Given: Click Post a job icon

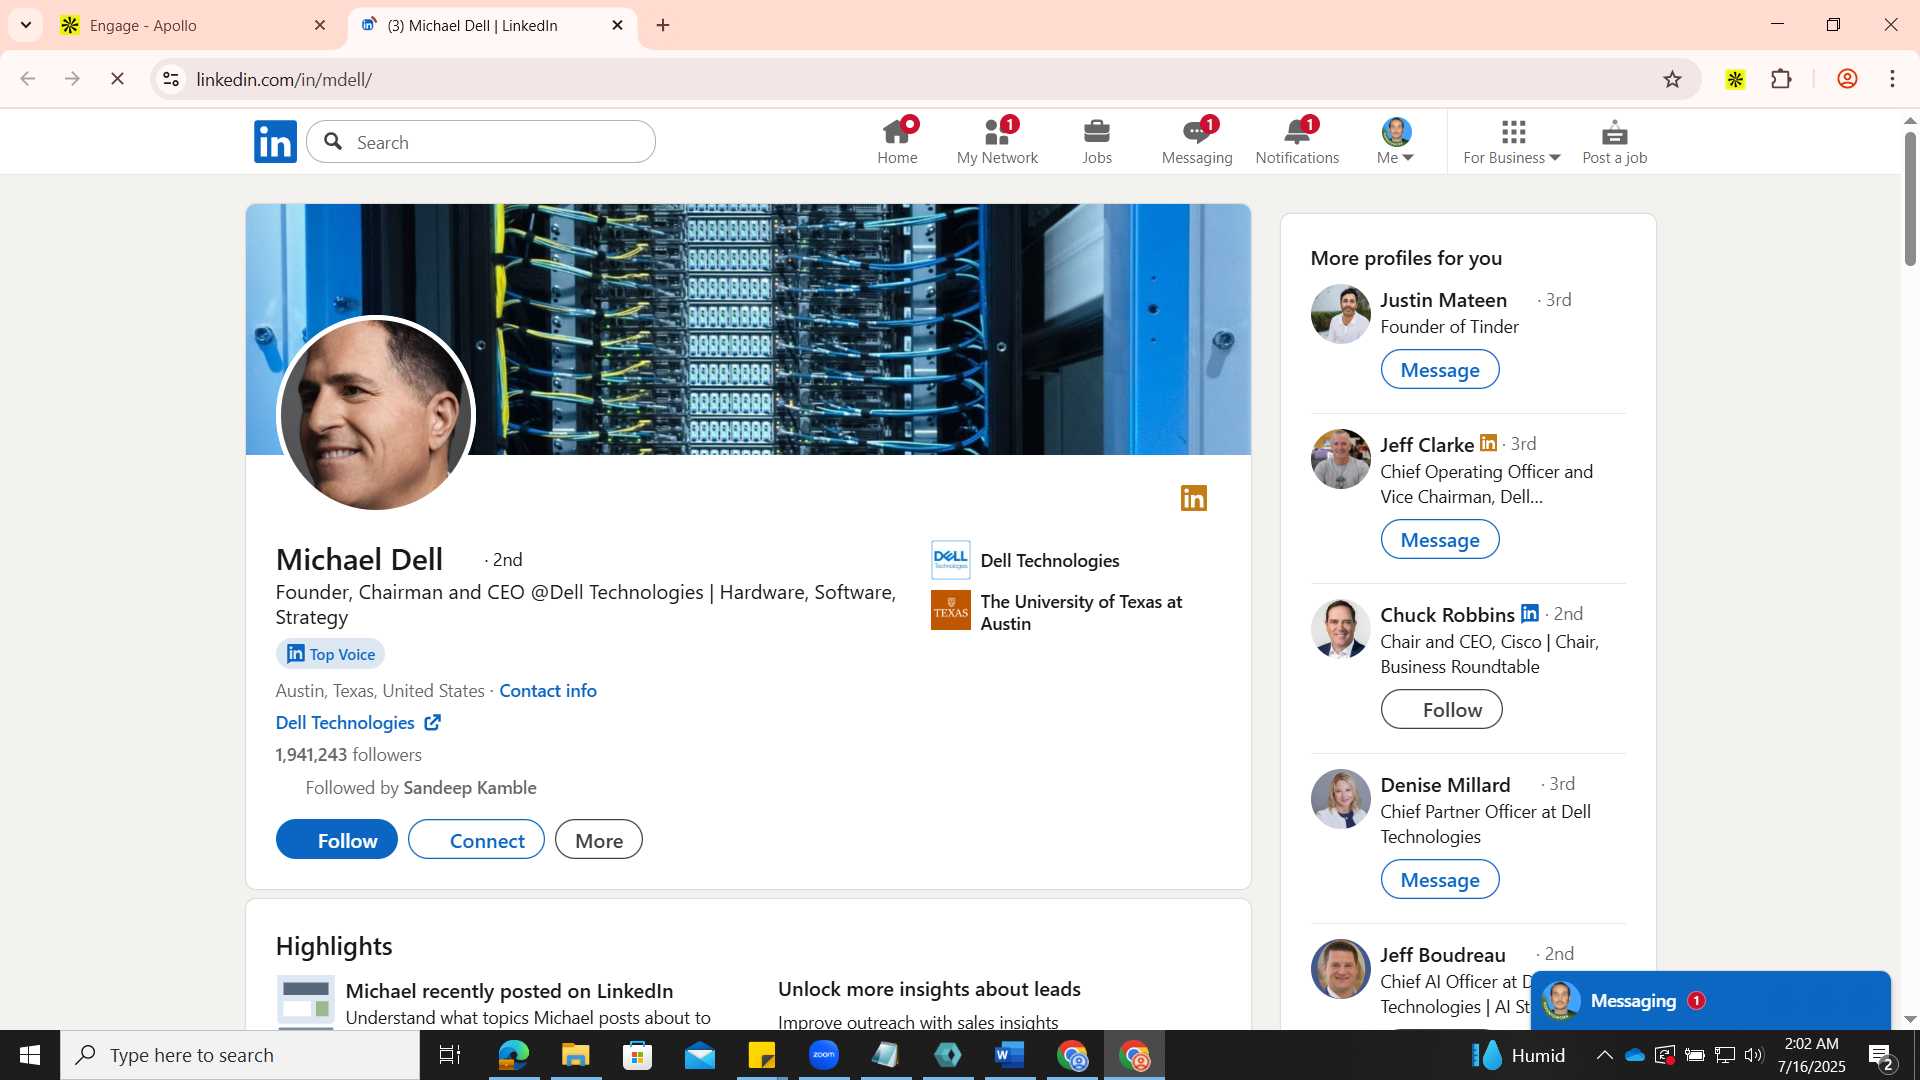Looking at the screenshot, I should pos(1614,142).
